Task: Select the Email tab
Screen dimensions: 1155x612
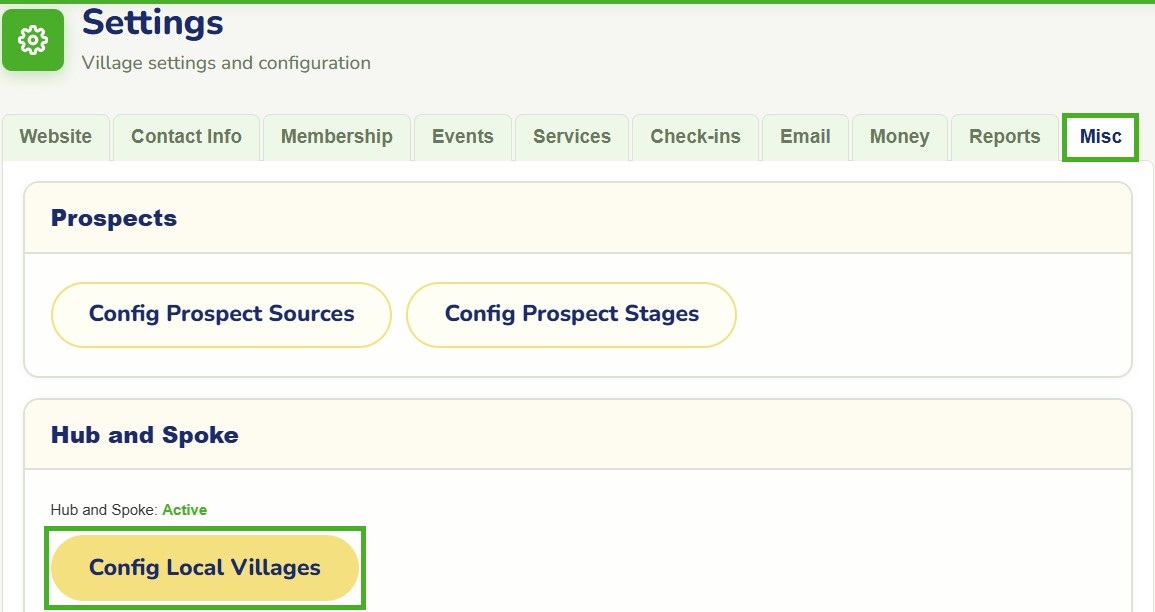Action: pyautogui.click(x=805, y=137)
